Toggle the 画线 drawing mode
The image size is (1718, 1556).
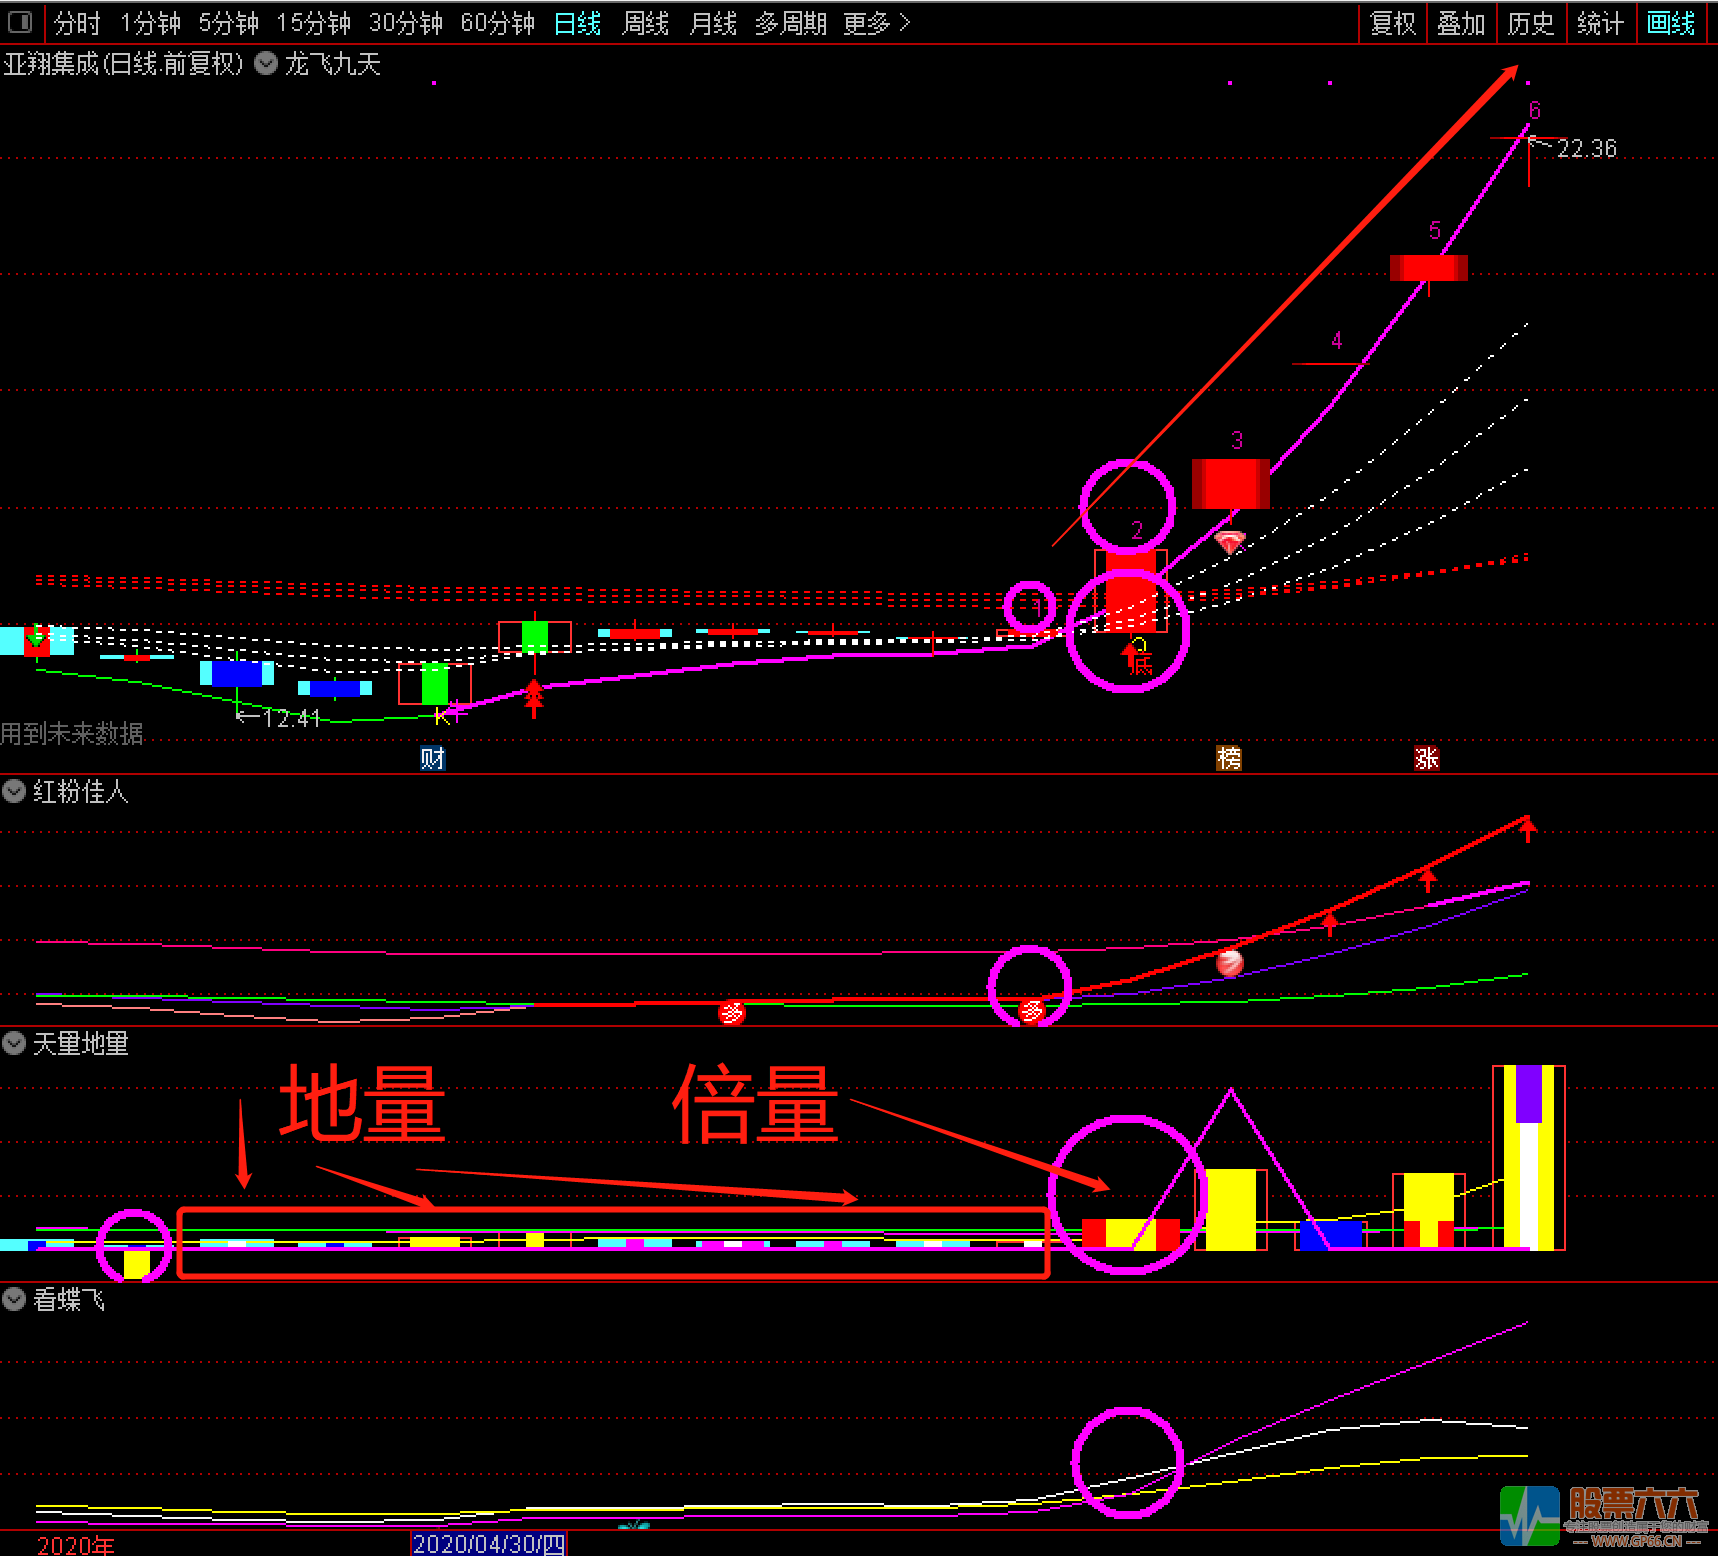[1671, 23]
